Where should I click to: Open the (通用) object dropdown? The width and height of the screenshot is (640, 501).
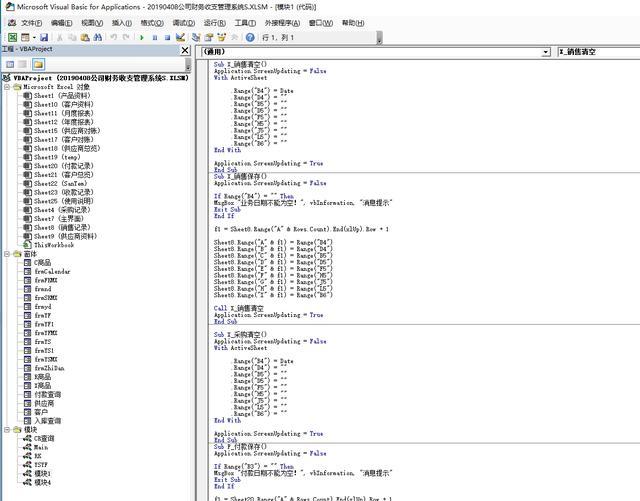coord(545,51)
